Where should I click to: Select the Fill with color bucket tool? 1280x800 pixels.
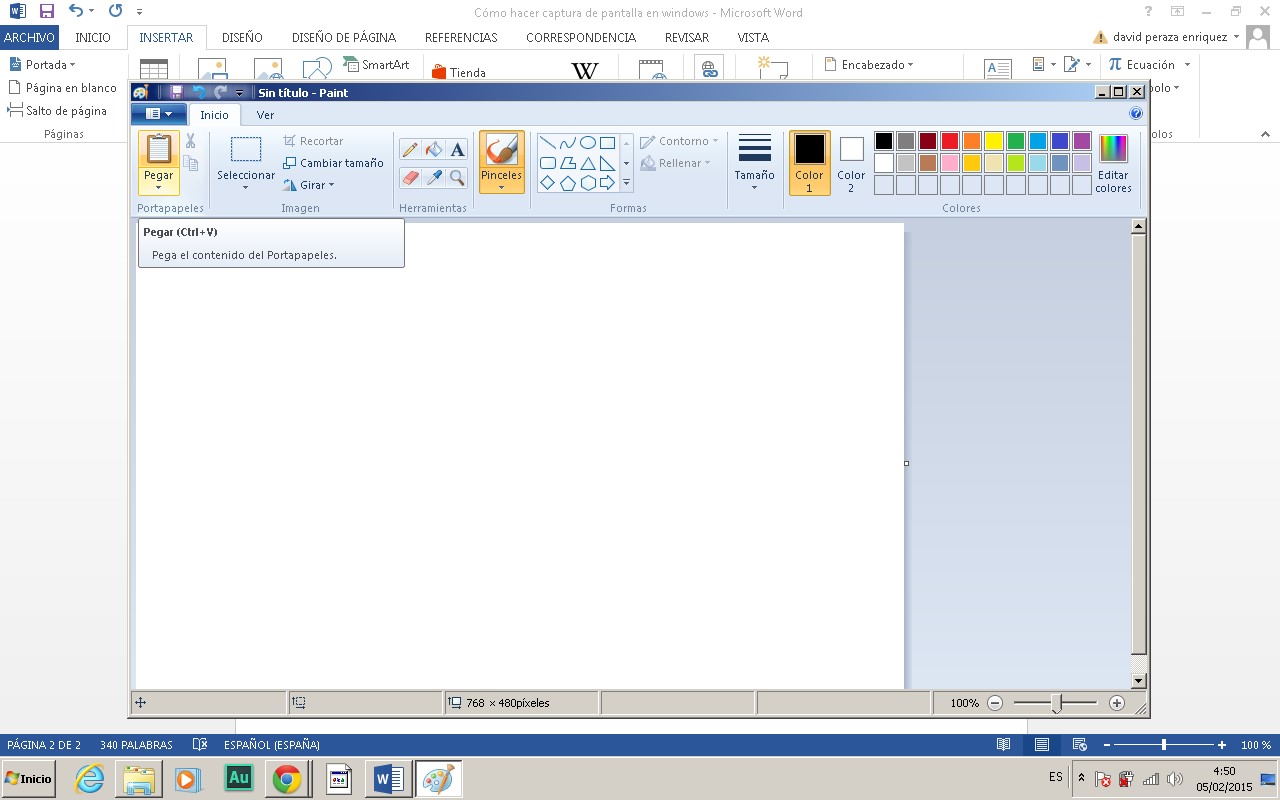[x=433, y=150]
